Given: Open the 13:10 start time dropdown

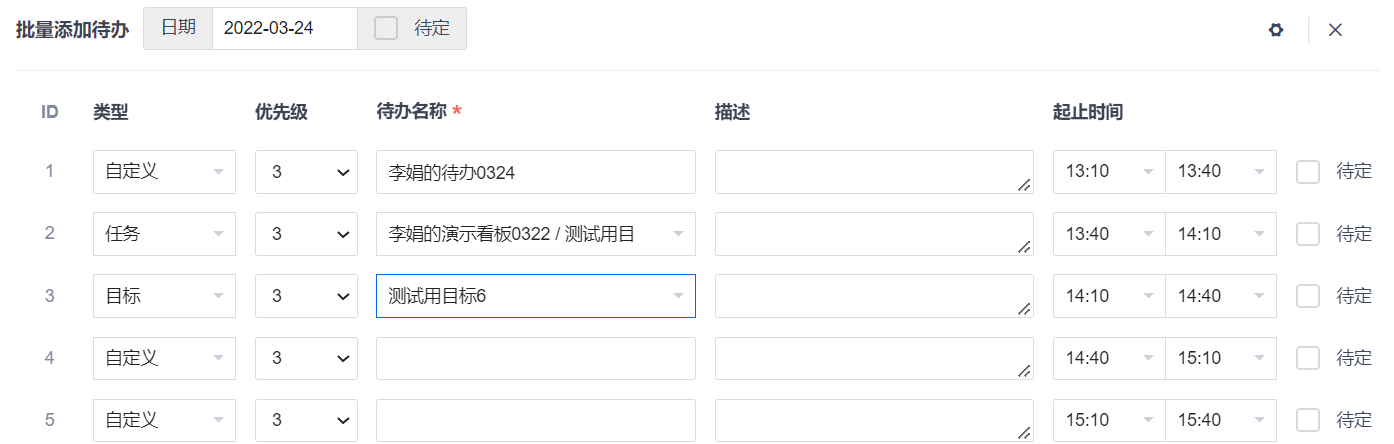Looking at the screenshot, I should (1109, 172).
